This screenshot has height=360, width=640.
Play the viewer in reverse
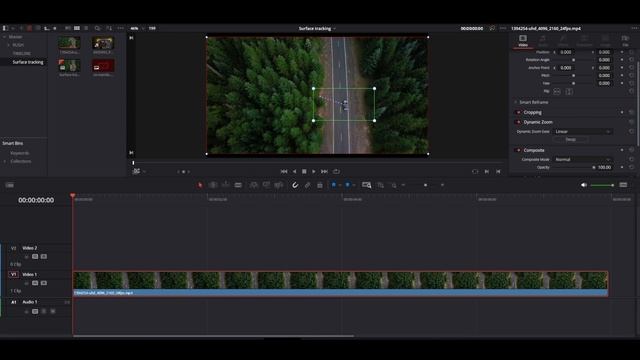294,171
